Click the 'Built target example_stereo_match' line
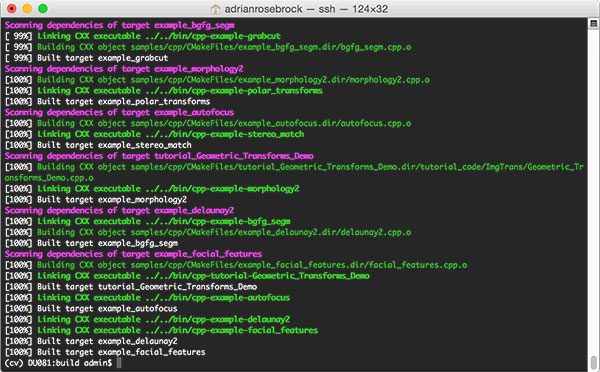The width and height of the screenshot is (600, 372). click(x=98, y=145)
